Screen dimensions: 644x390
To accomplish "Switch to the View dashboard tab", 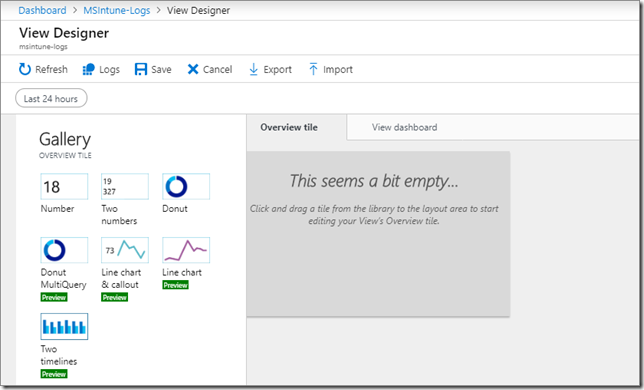I will pos(405,127).
